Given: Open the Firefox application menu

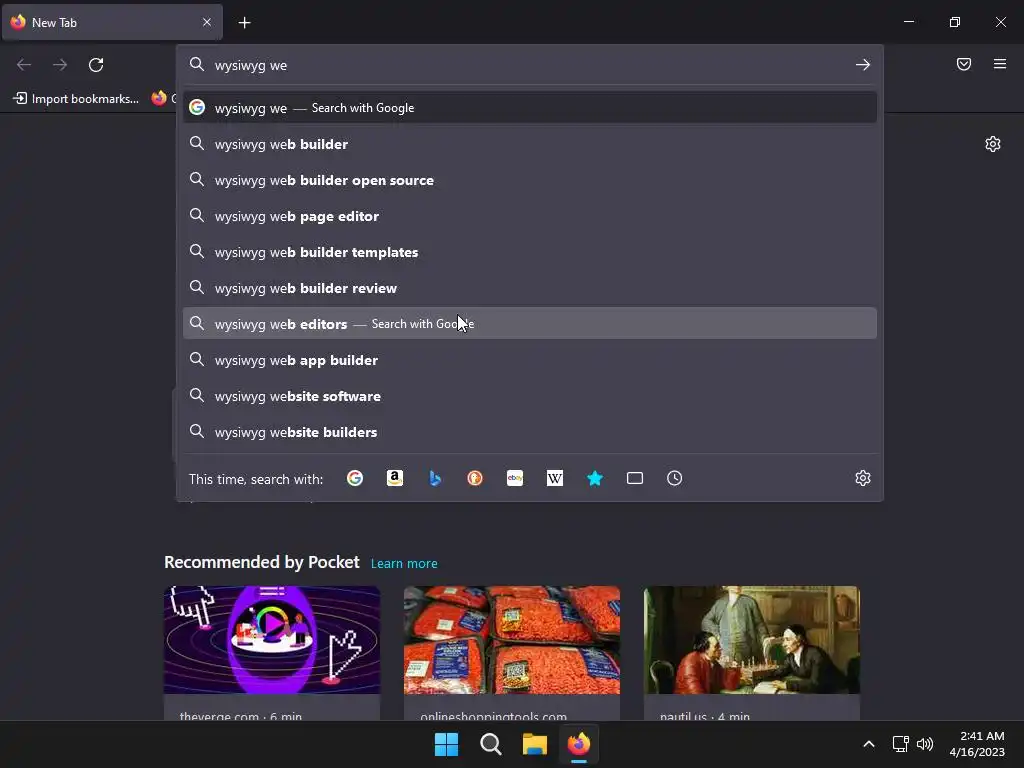Looking at the screenshot, I should pyautogui.click(x=1000, y=64).
